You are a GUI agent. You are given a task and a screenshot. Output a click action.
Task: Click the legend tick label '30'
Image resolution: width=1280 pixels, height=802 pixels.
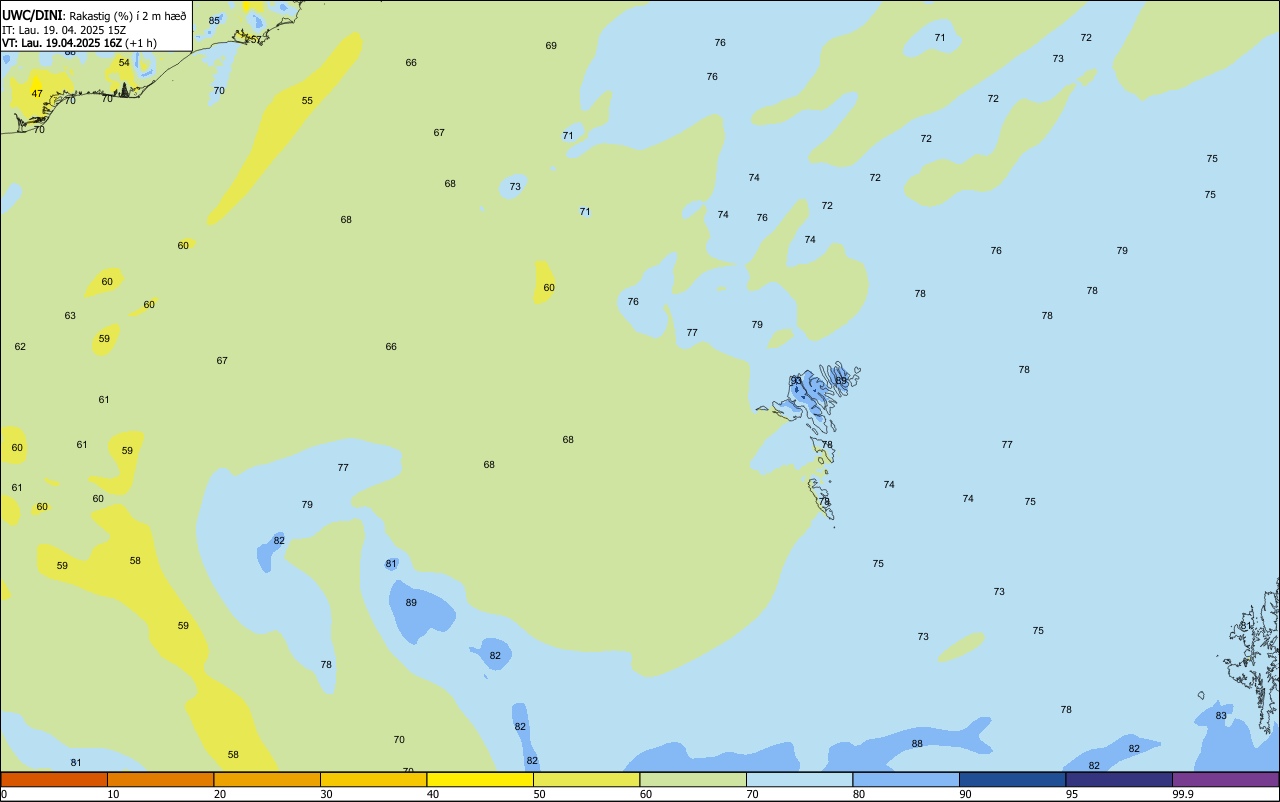point(326,794)
